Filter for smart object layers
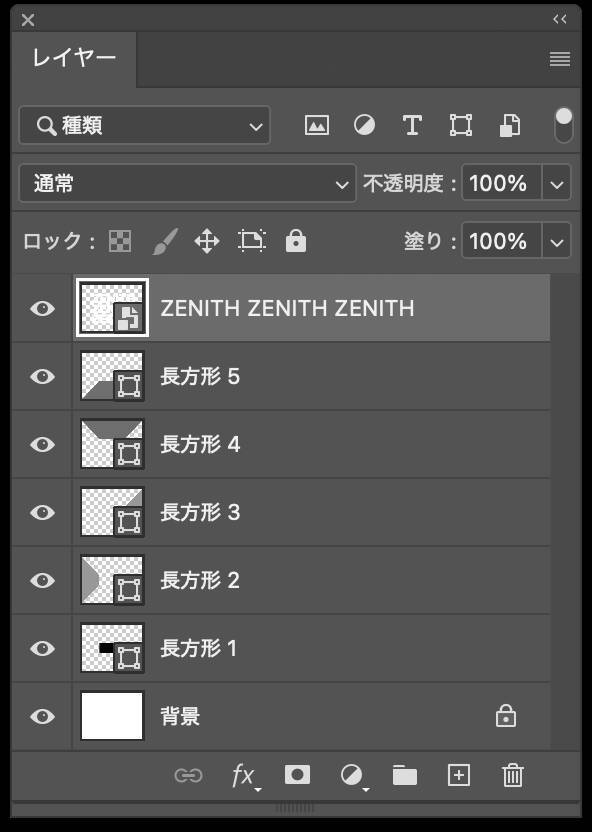The image size is (592, 832). click(x=510, y=125)
